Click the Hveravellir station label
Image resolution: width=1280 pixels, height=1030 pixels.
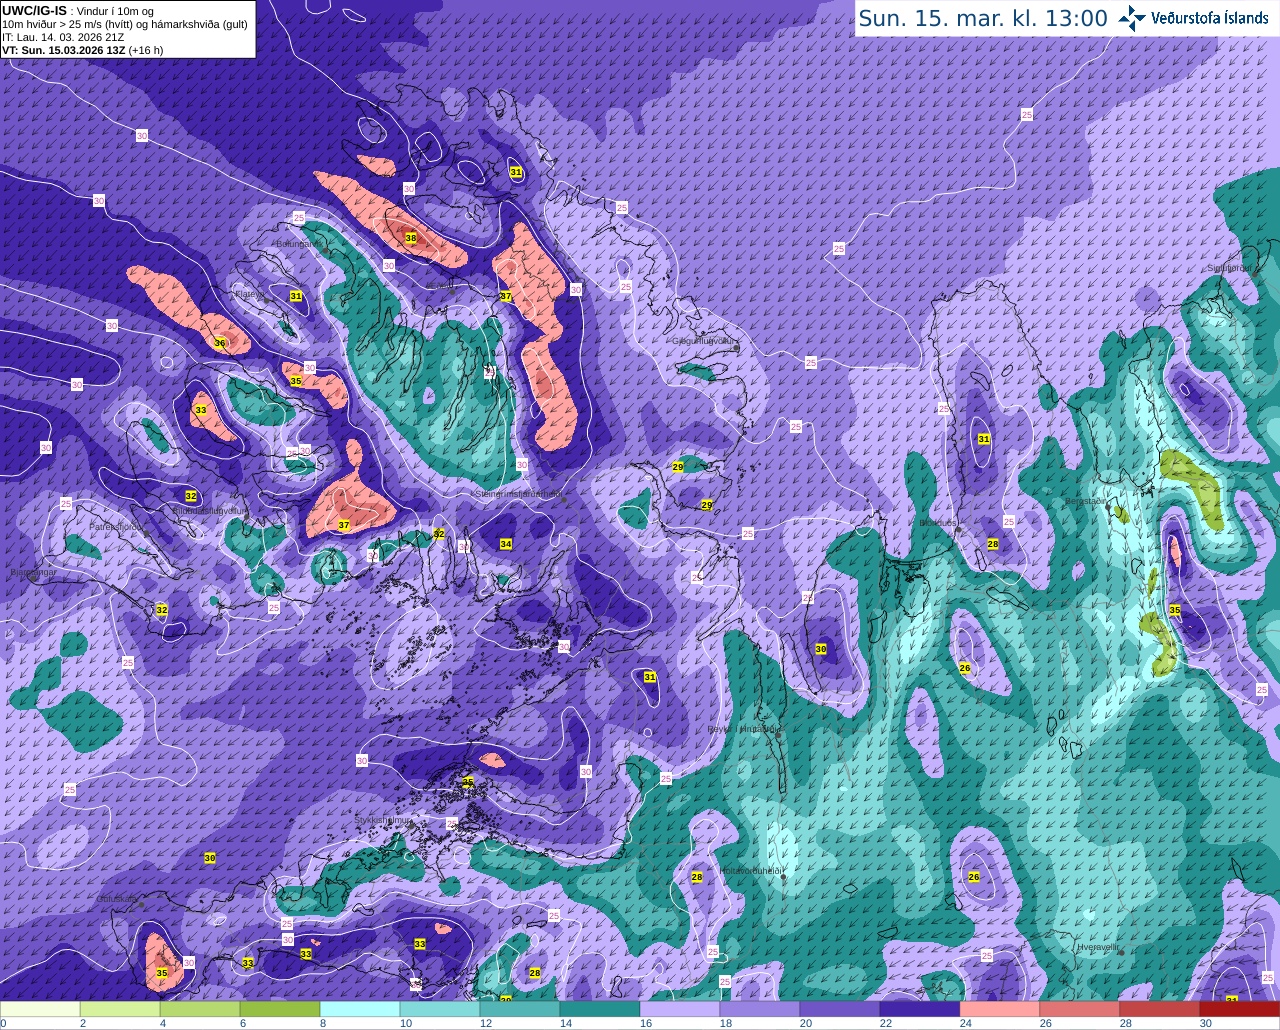coord(1098,946)
